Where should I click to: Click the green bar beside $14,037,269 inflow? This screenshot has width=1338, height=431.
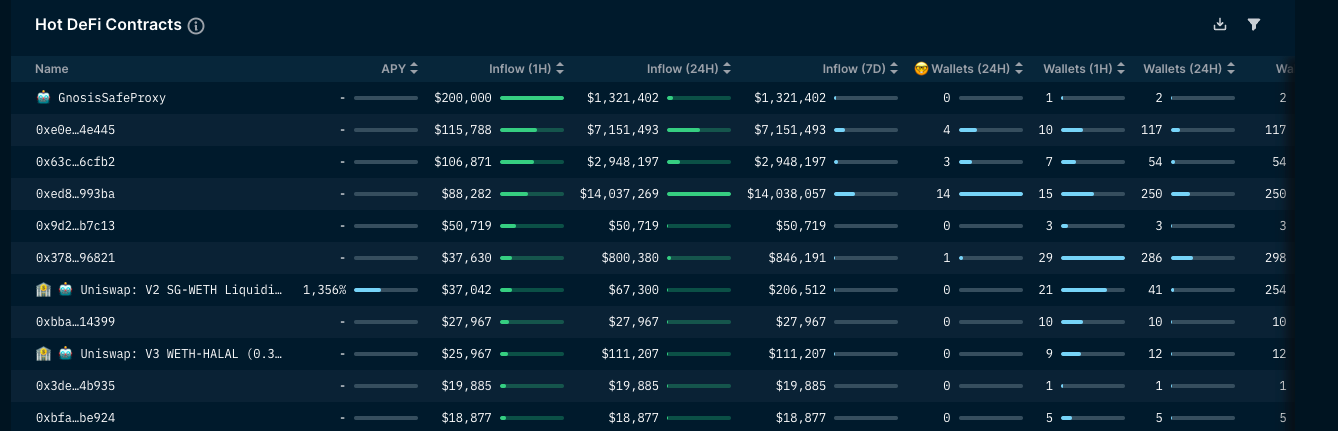click(699, 194)
